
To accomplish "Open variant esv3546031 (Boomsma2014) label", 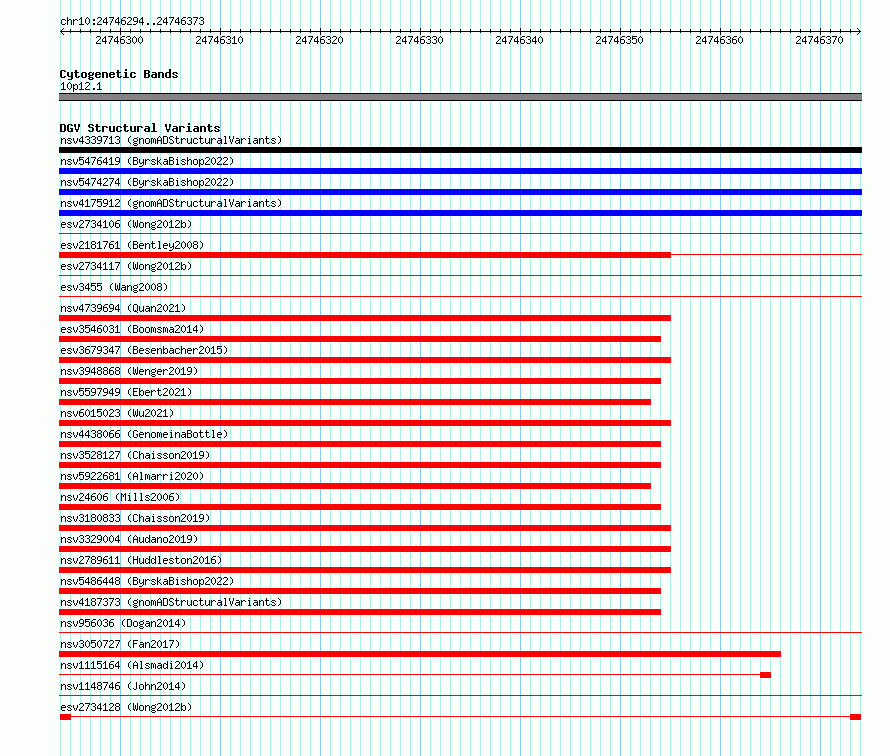I will click(x=132, y=329).
